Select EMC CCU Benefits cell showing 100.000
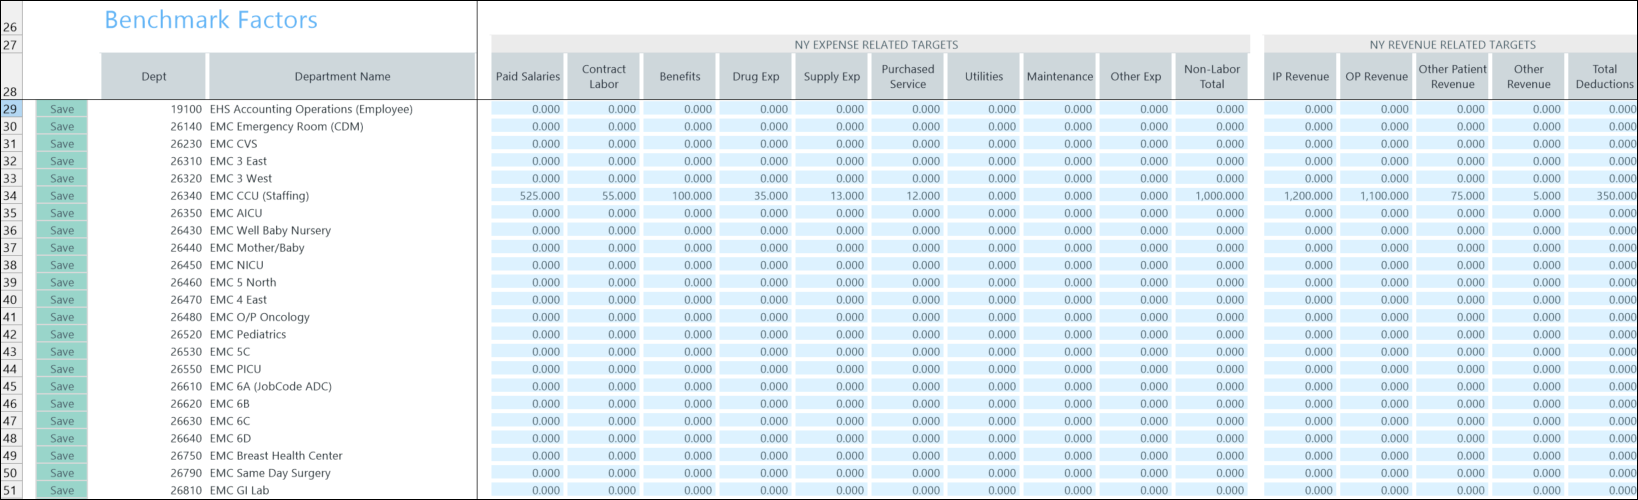Image resolution: width=1638 pixels, height=500 pixels. (680, 196)
